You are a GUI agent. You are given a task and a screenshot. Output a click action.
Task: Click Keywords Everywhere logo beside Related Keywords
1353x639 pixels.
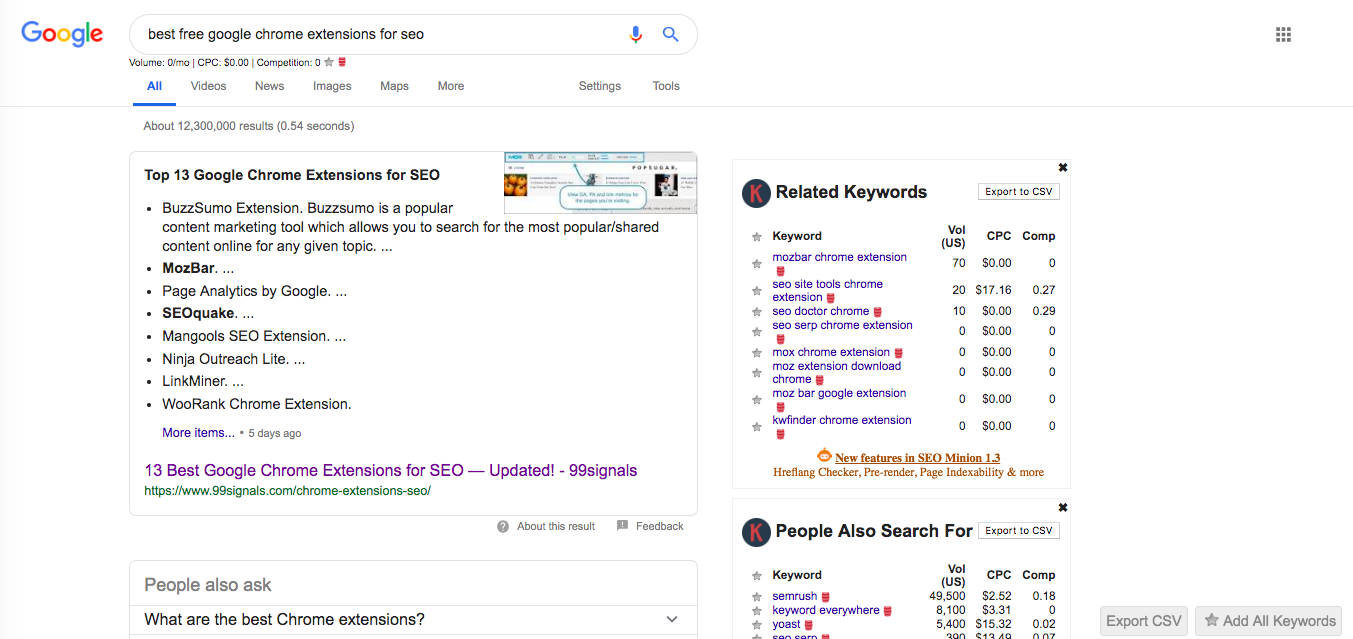tap(756, 193)
